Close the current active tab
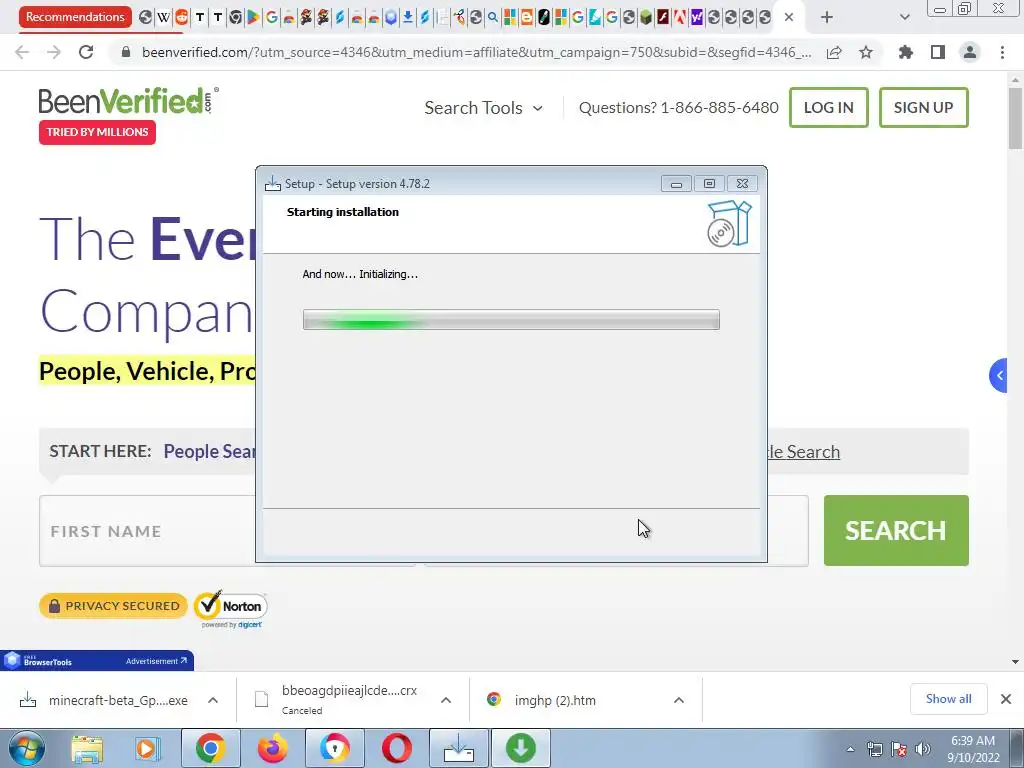This screenshot has width=1024, height=768. point(789,17)
